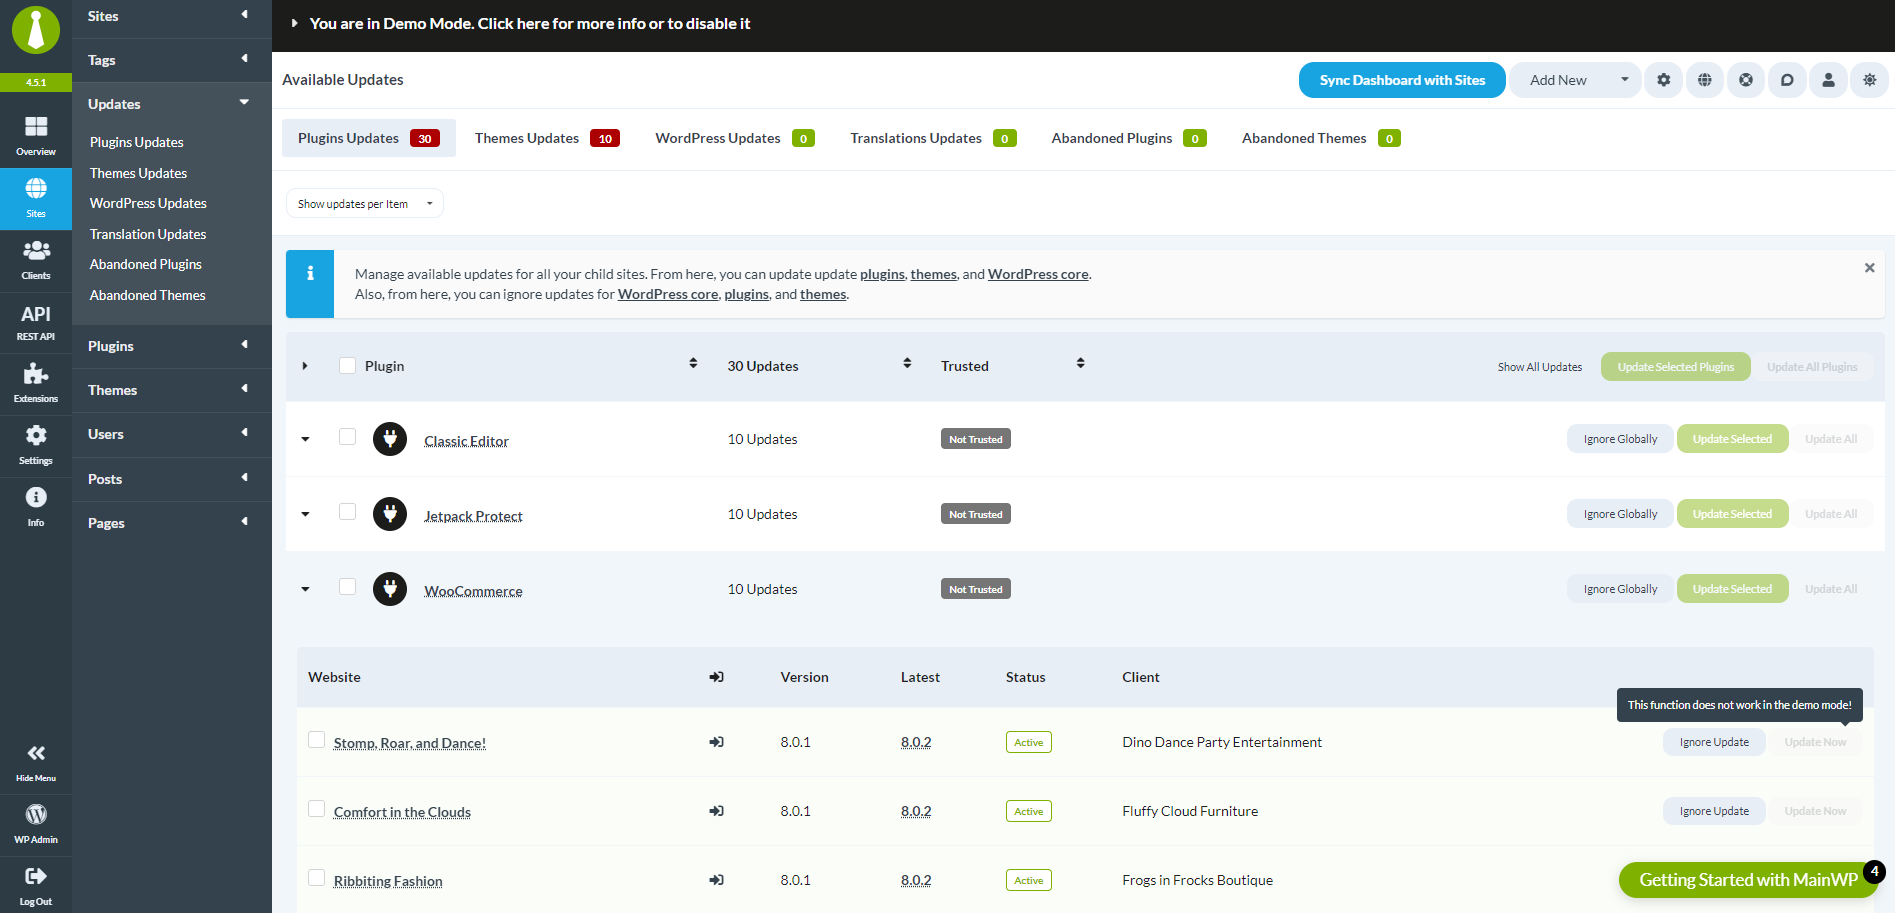Close the blue info notice
The width and height of the screenshot is (1895, 913).
pos(1869,268)
